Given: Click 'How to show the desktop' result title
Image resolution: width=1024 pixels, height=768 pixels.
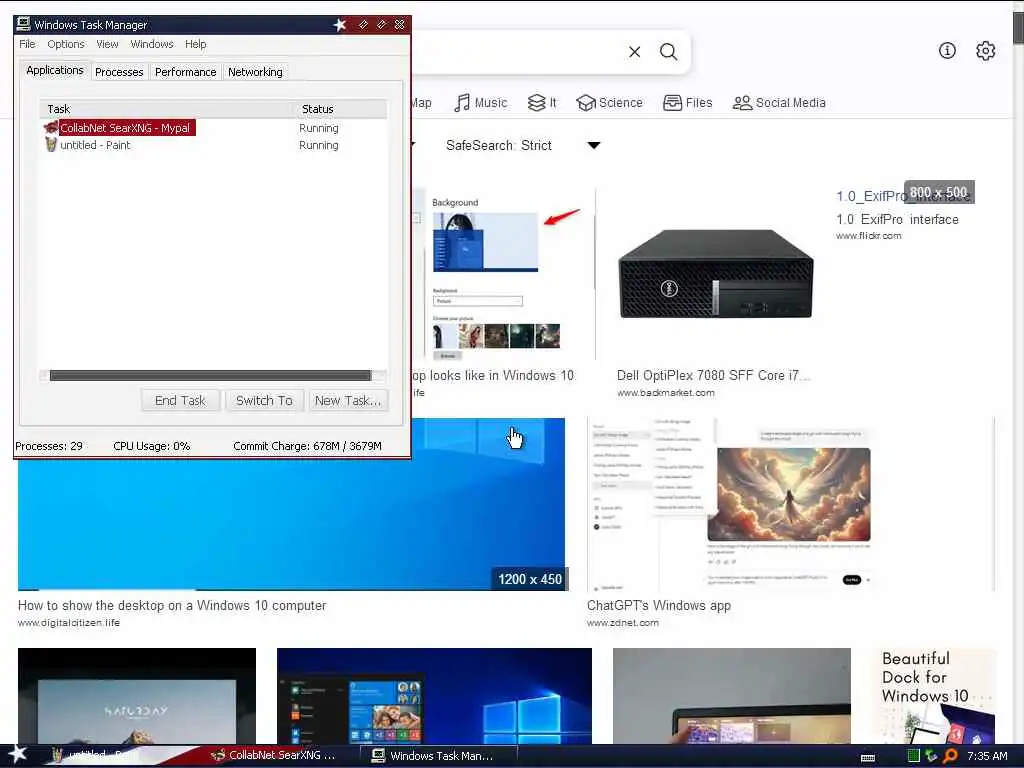Looking at the screenshot, I should [x=172, y=605].
